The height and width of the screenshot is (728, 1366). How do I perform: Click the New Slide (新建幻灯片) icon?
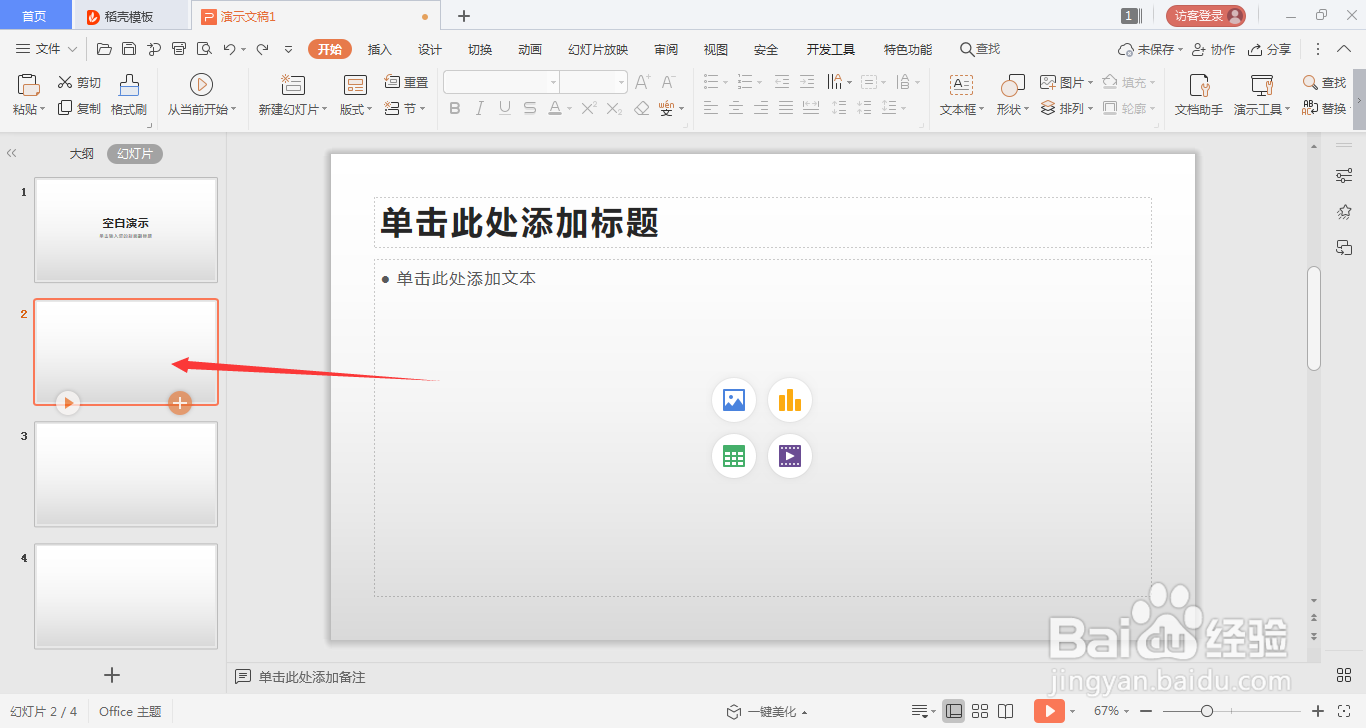[x=292, y=85]
